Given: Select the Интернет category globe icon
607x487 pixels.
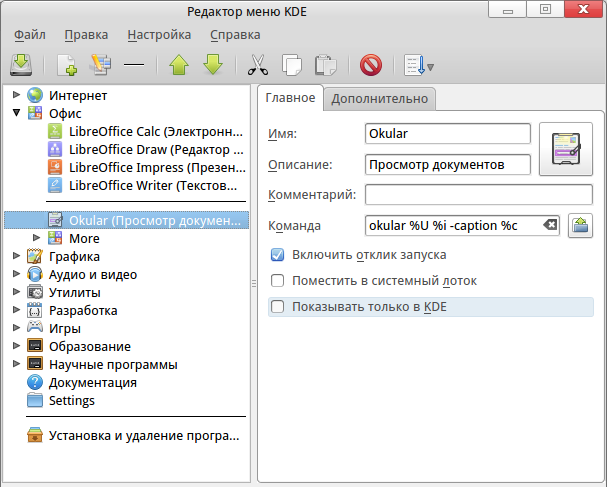Looking at the screenshot, I should point(35,95).
